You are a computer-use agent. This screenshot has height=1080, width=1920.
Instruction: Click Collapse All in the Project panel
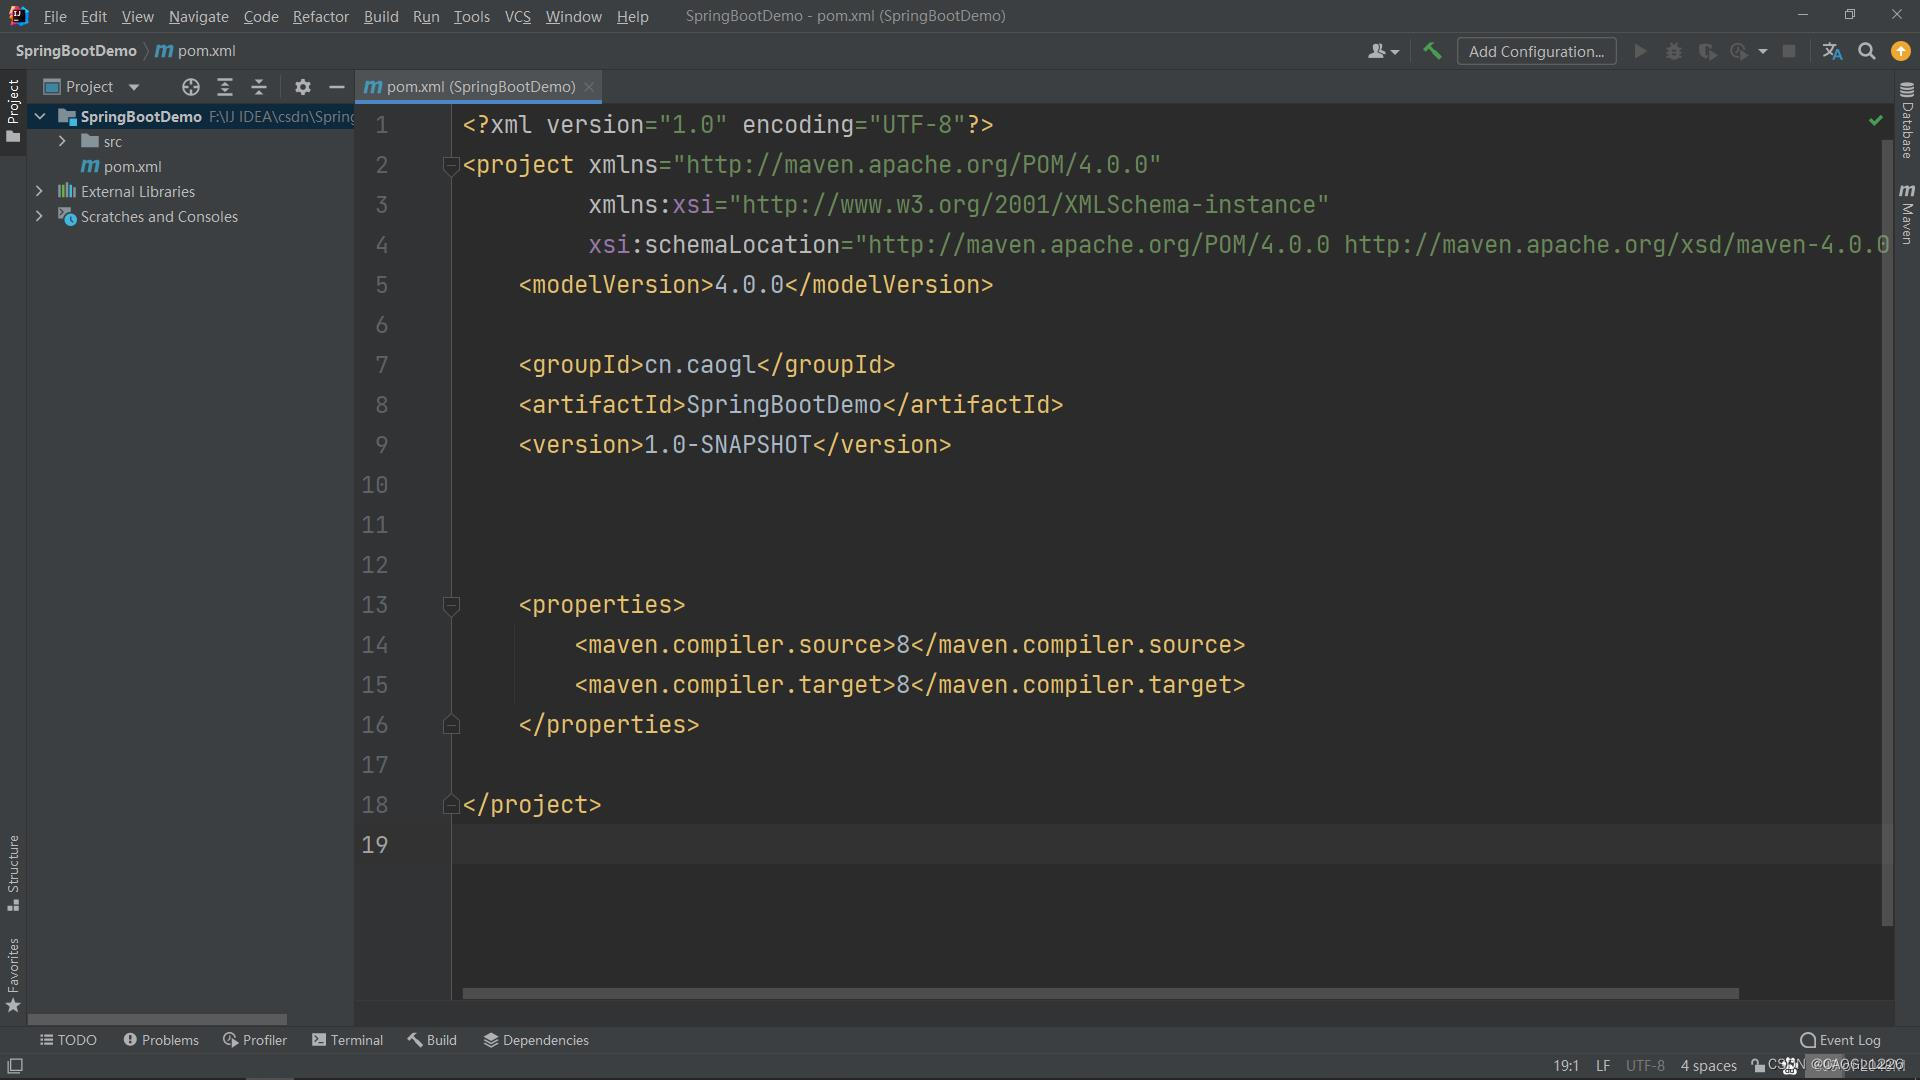click(x=258, y=87)
